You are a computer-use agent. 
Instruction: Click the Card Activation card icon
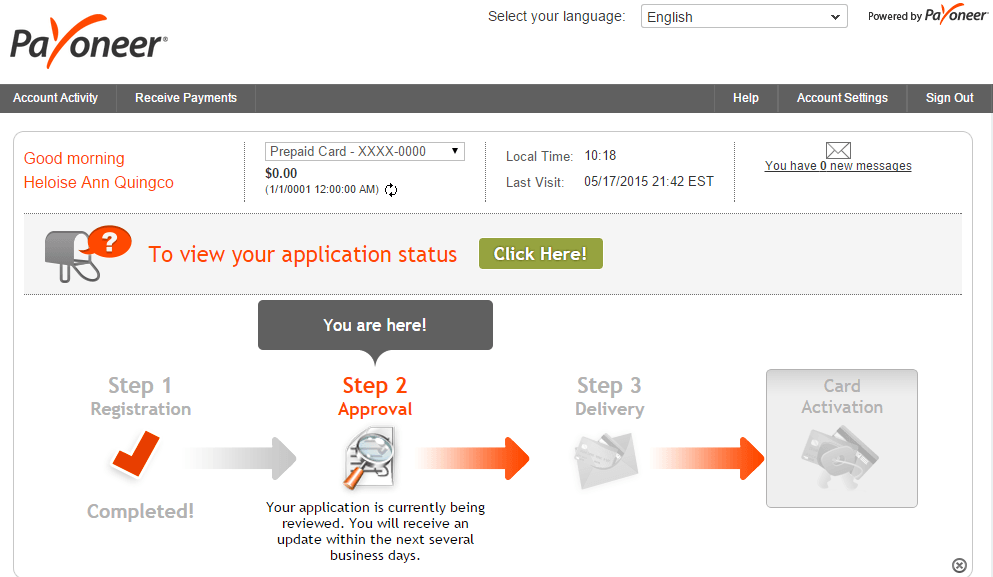[841, 458]
